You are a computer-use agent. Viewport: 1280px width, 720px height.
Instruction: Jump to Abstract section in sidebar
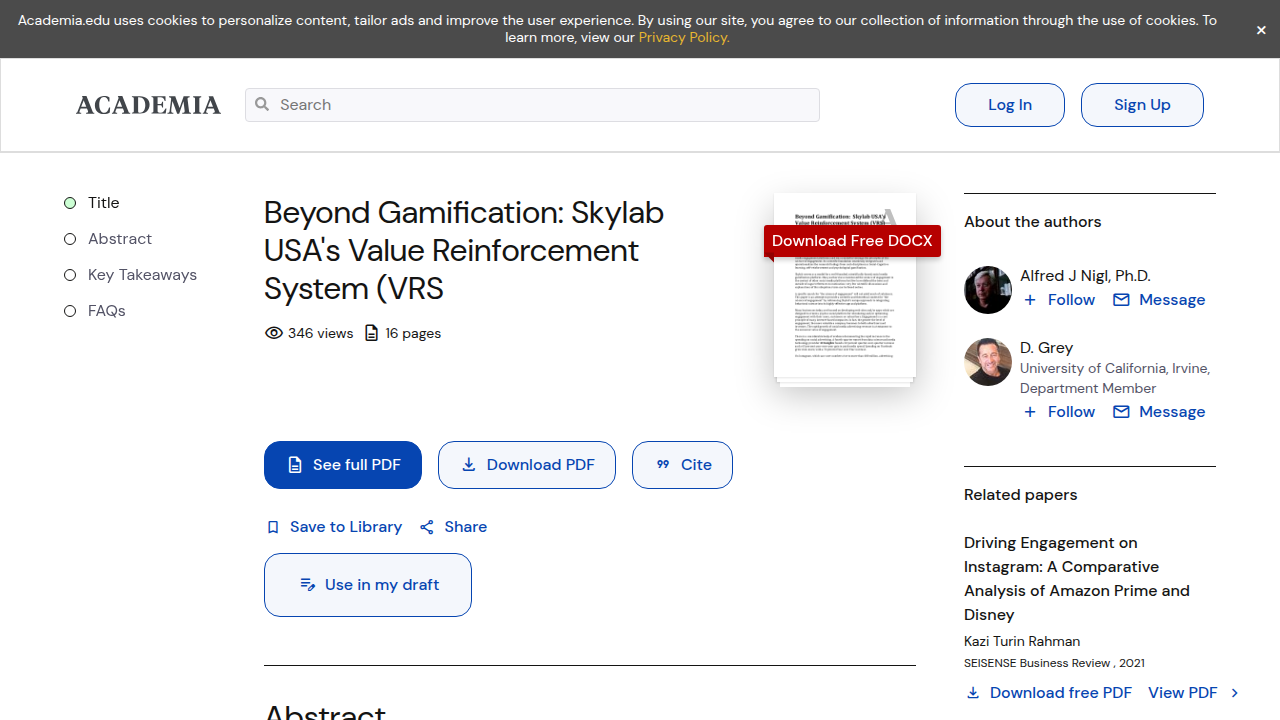click(x=120, y=239)
